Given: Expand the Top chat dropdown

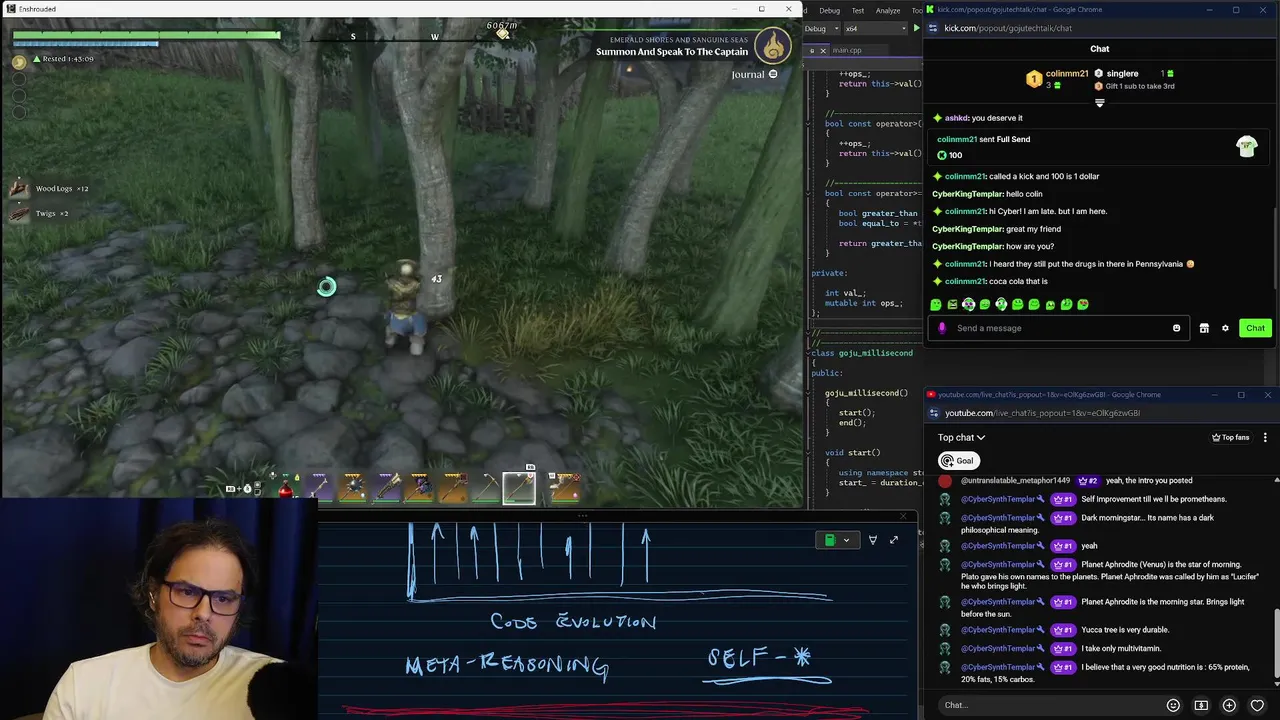Looking at the screenshot, I should 961,437.
